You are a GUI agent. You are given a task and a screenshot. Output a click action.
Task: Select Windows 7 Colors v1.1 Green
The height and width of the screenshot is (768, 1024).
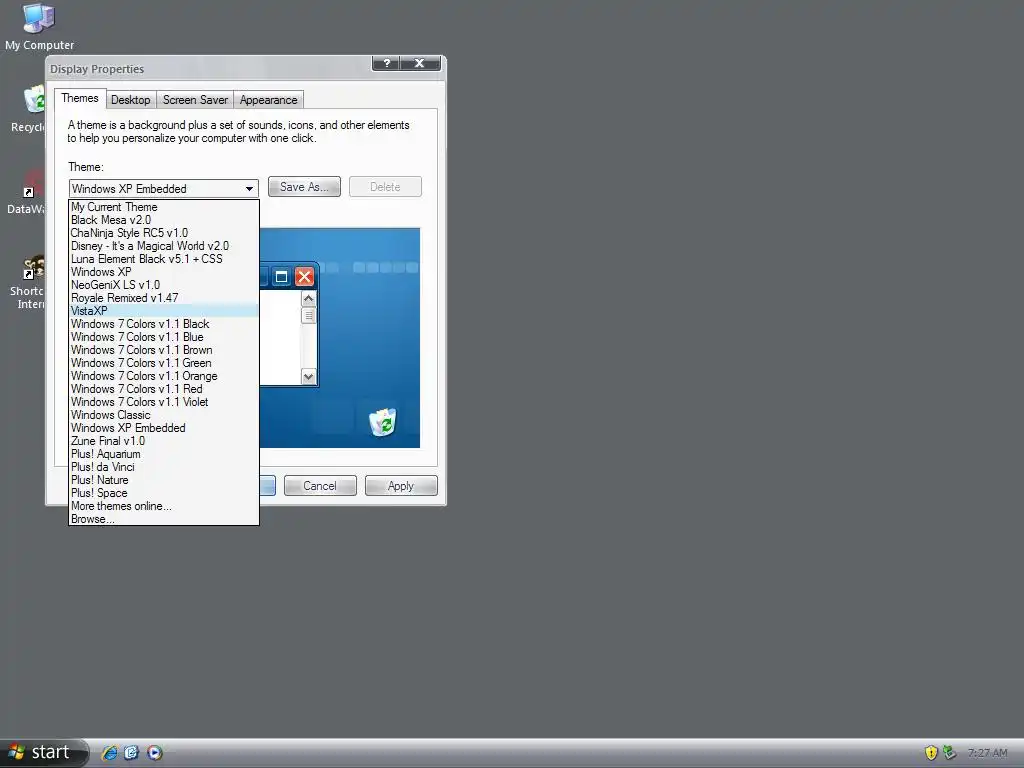[x=164, y=363]
